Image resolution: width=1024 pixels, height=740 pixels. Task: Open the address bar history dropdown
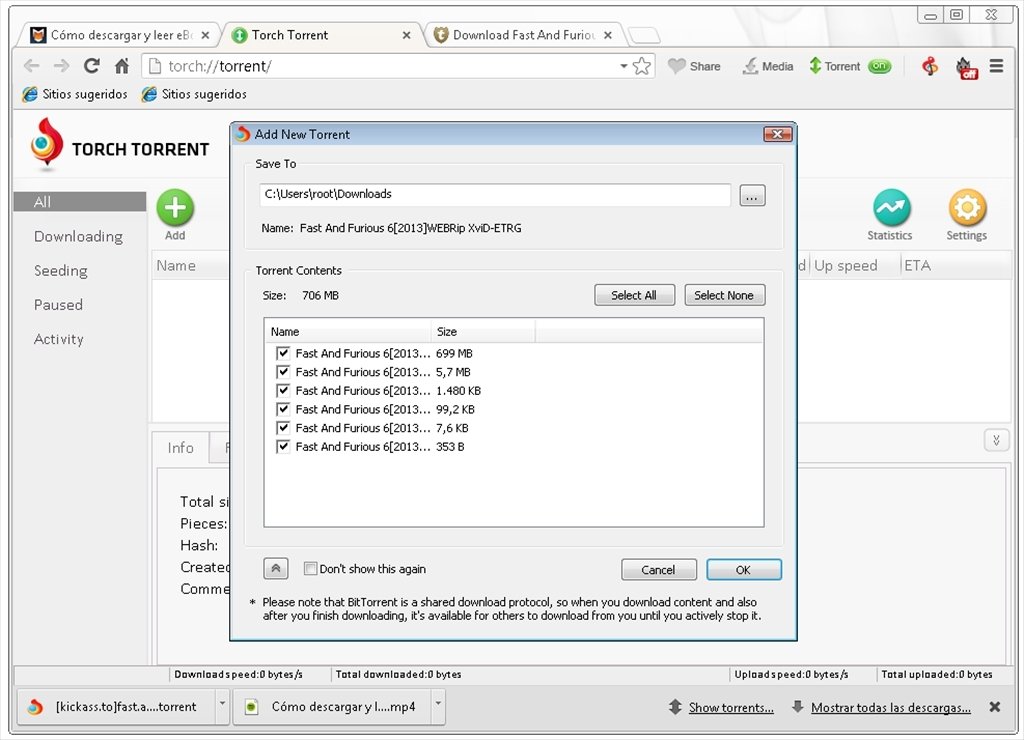point(624,66)
